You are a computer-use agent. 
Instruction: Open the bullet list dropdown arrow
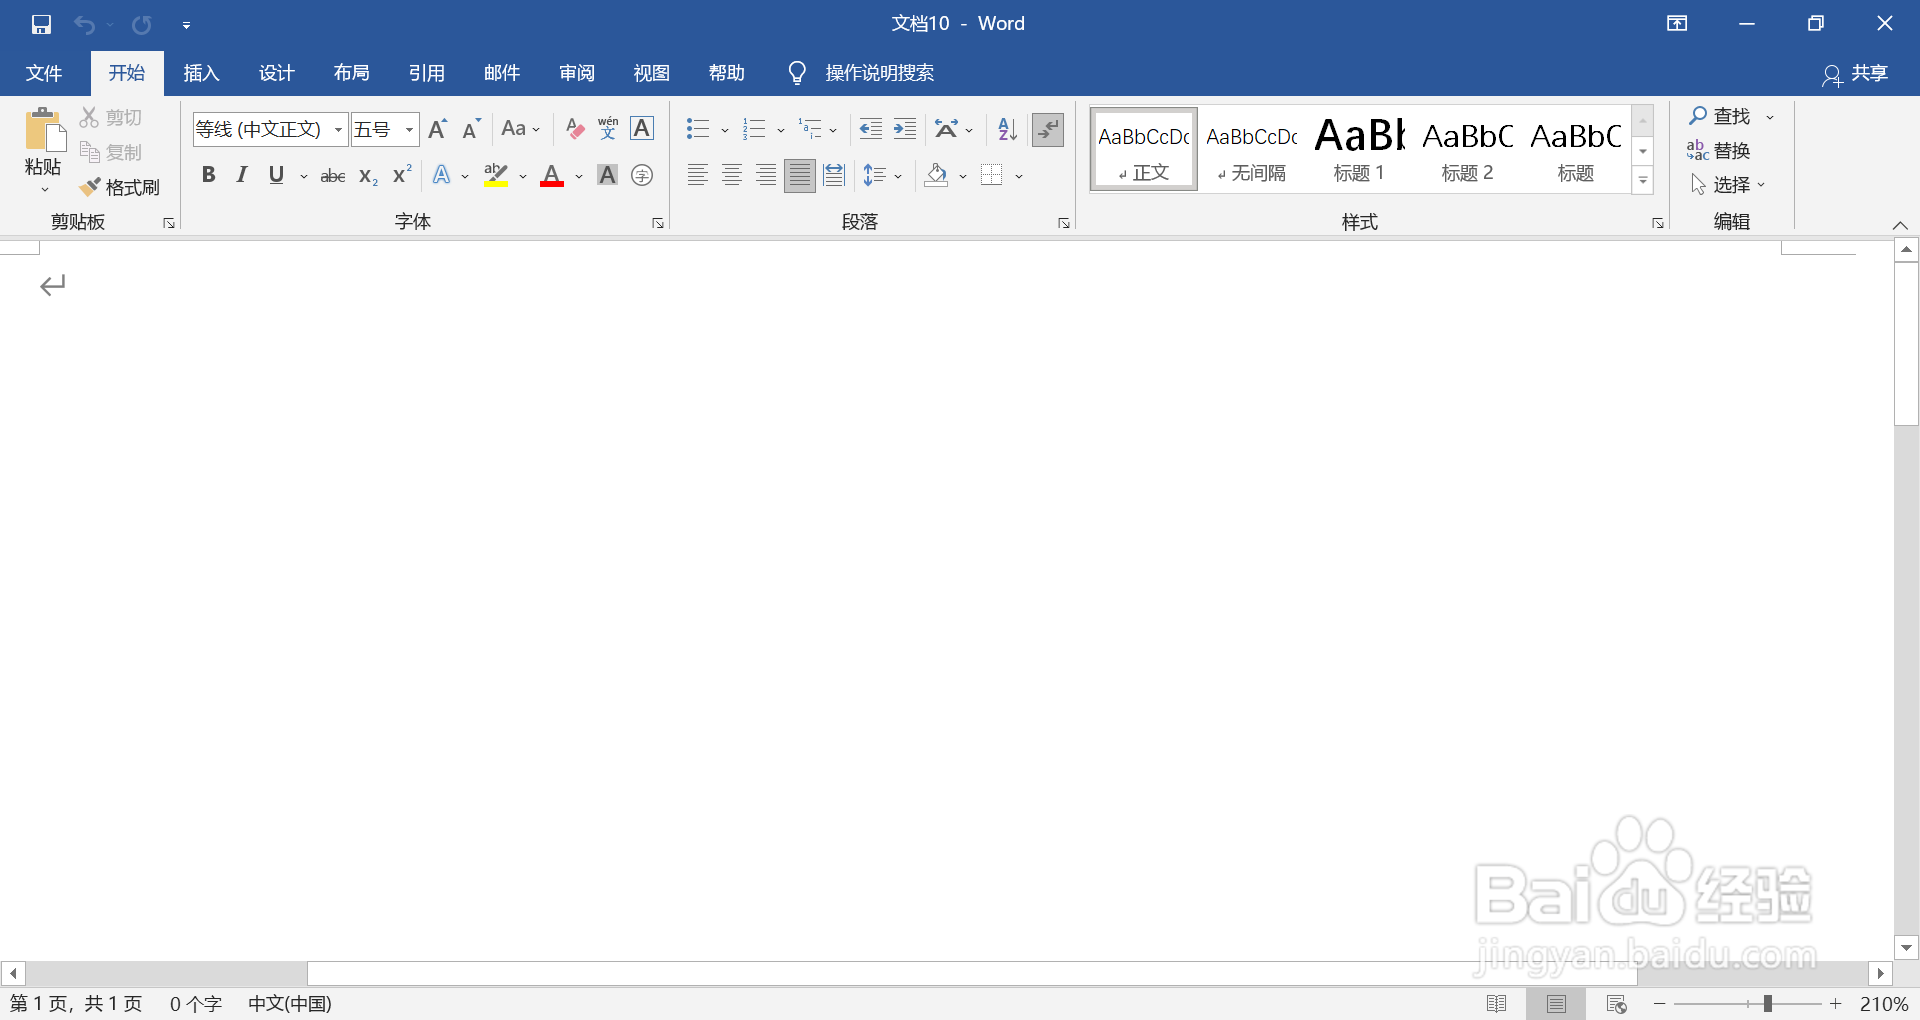coord(725,130)
